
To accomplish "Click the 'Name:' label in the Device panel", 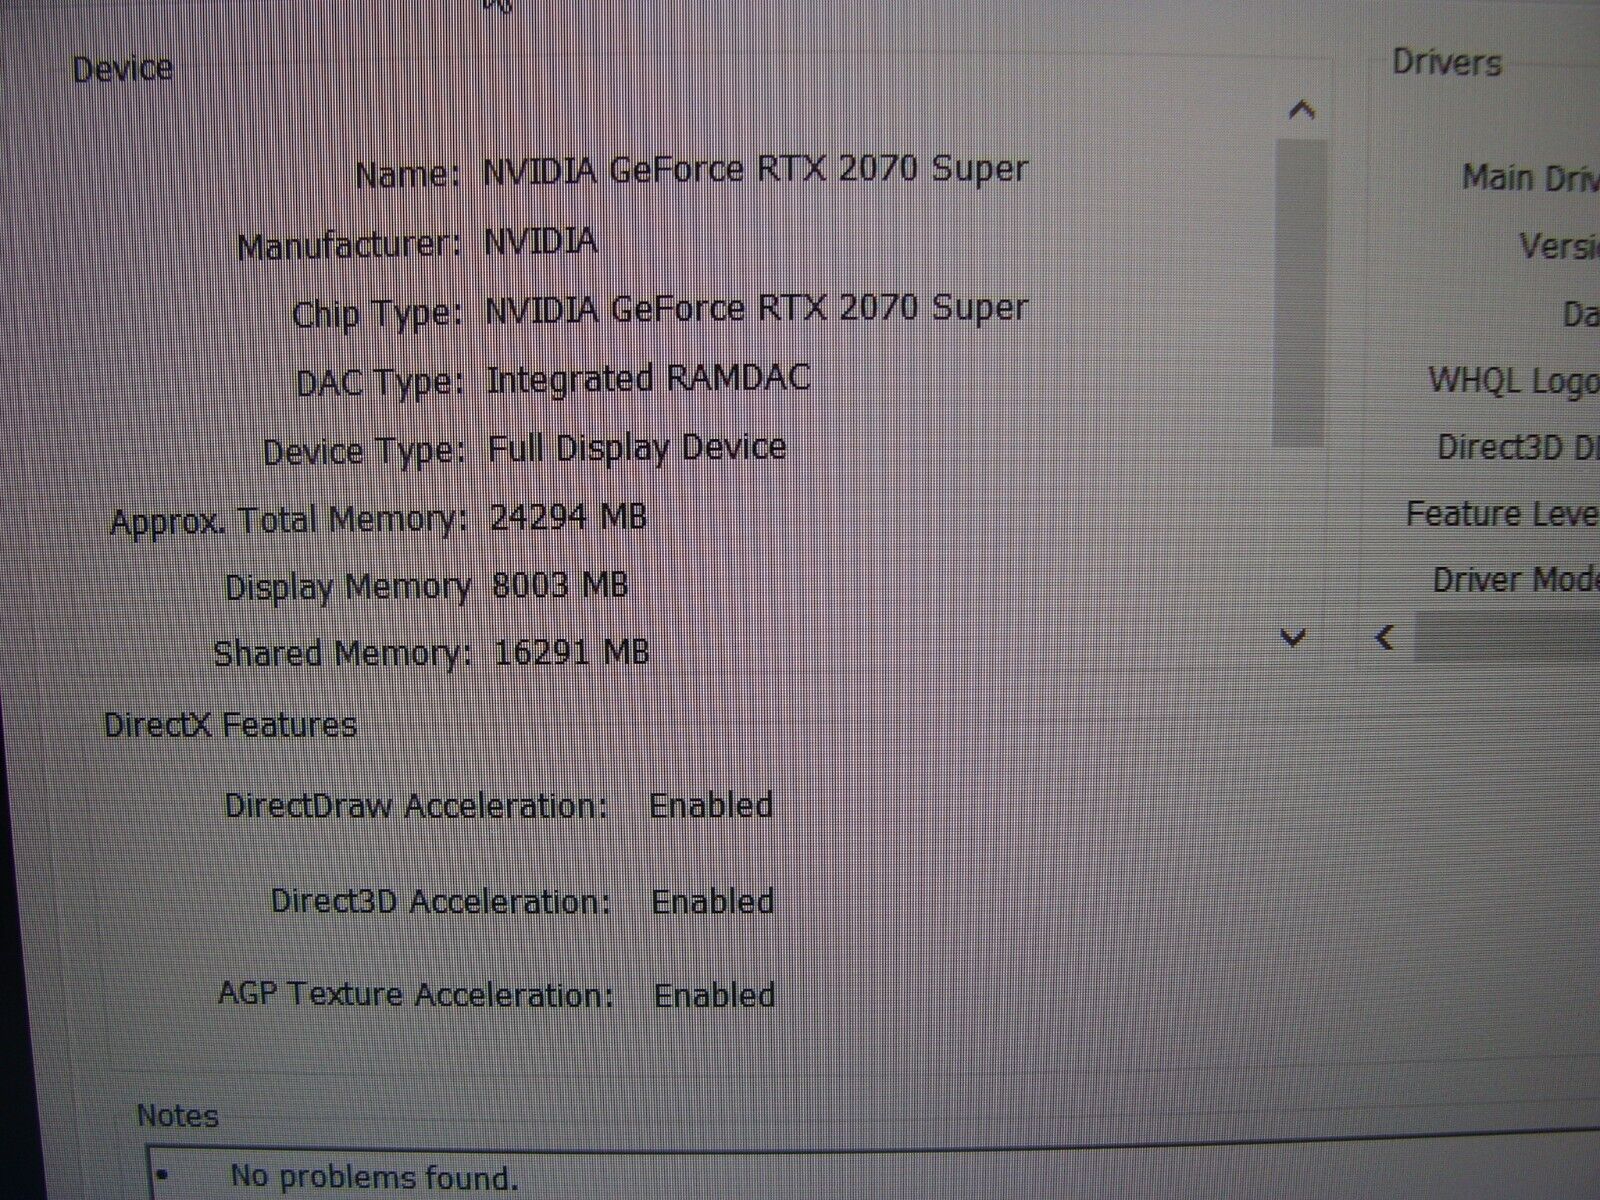I will [407, 175].
